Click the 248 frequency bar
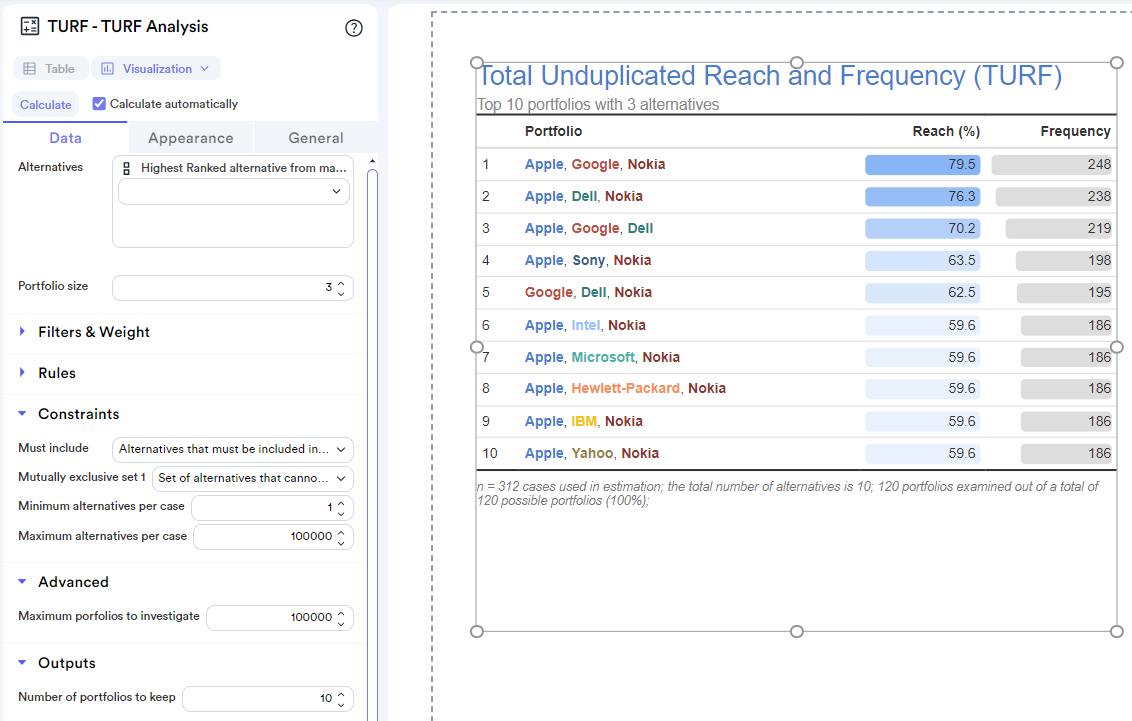This screenshot has width=1132, height=721. [1051, 165]
